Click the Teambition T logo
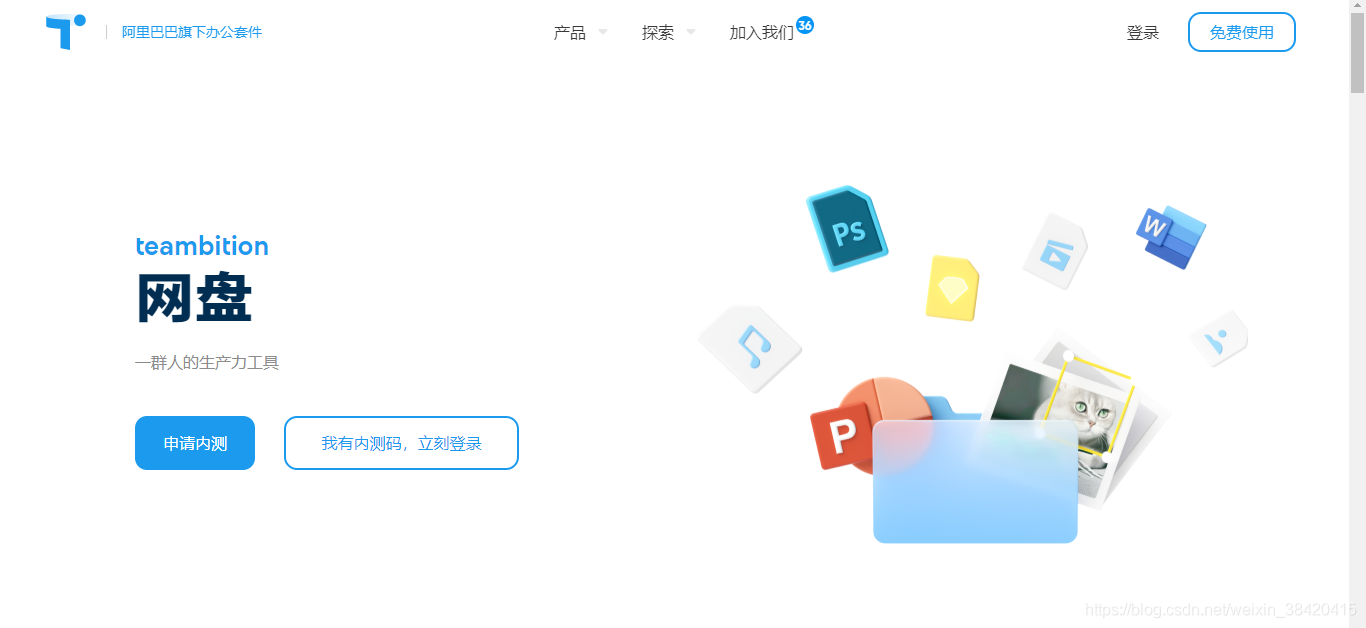1366x628 pixels. (x=65, y=32)
